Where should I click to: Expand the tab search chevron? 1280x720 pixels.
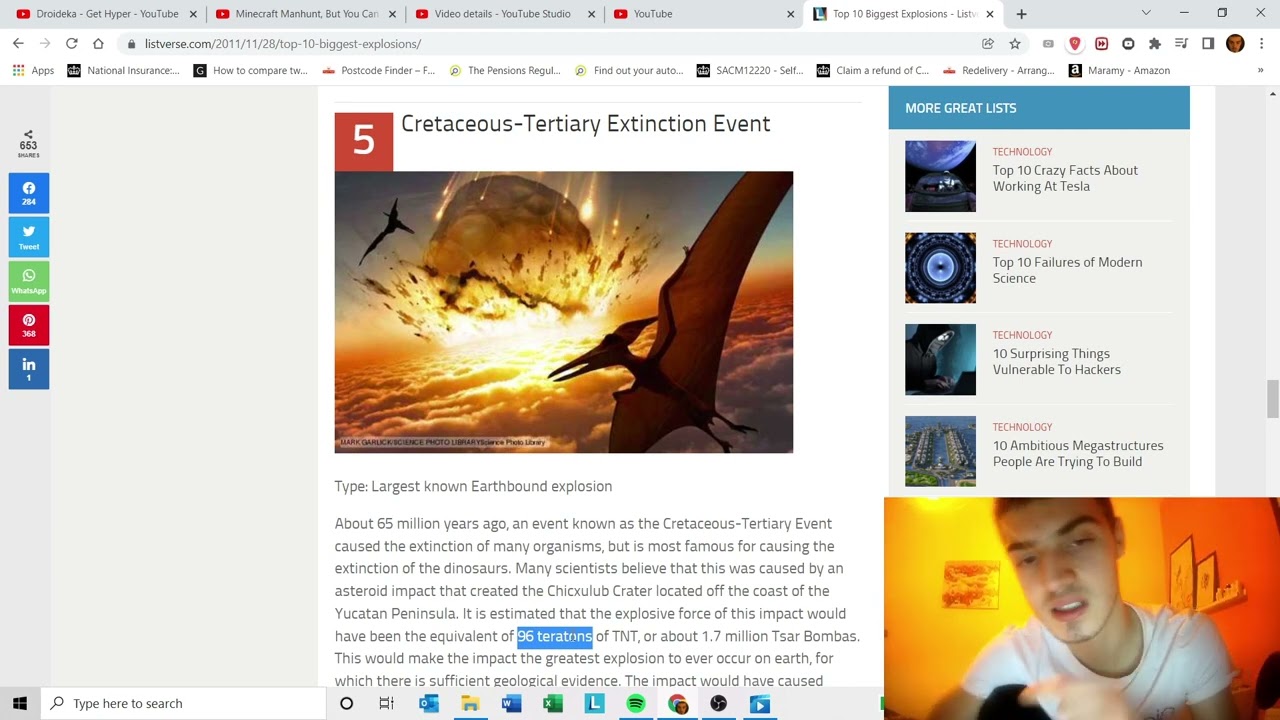1146,14
